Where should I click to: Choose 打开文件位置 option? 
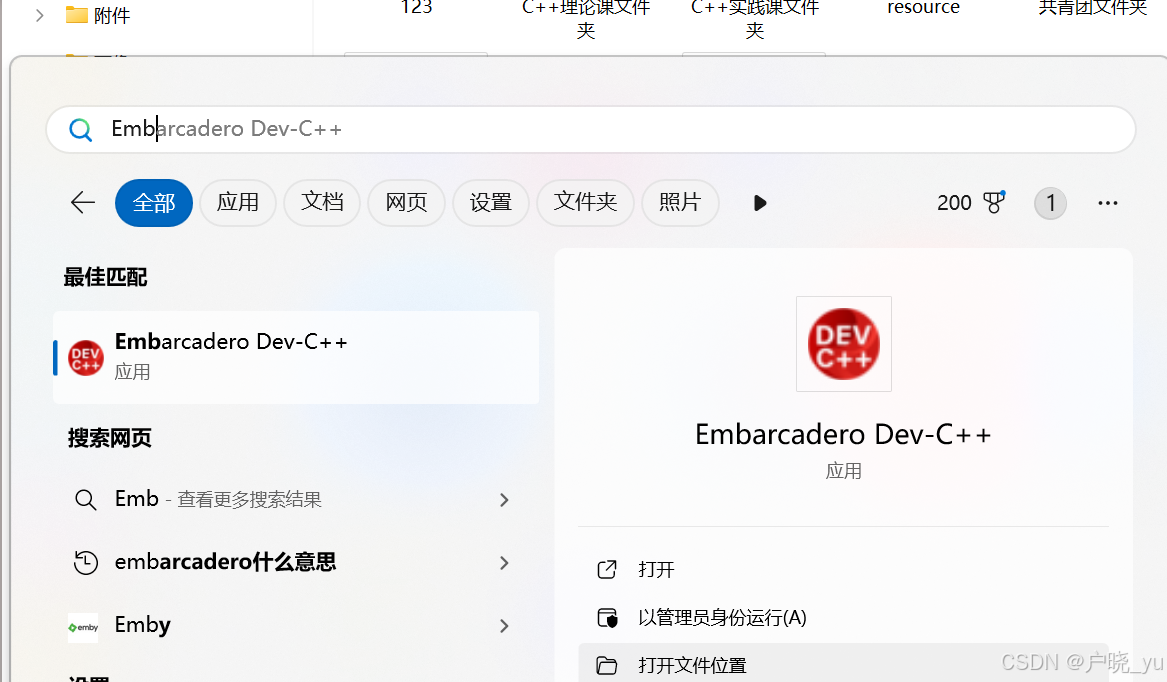[843, 664]
